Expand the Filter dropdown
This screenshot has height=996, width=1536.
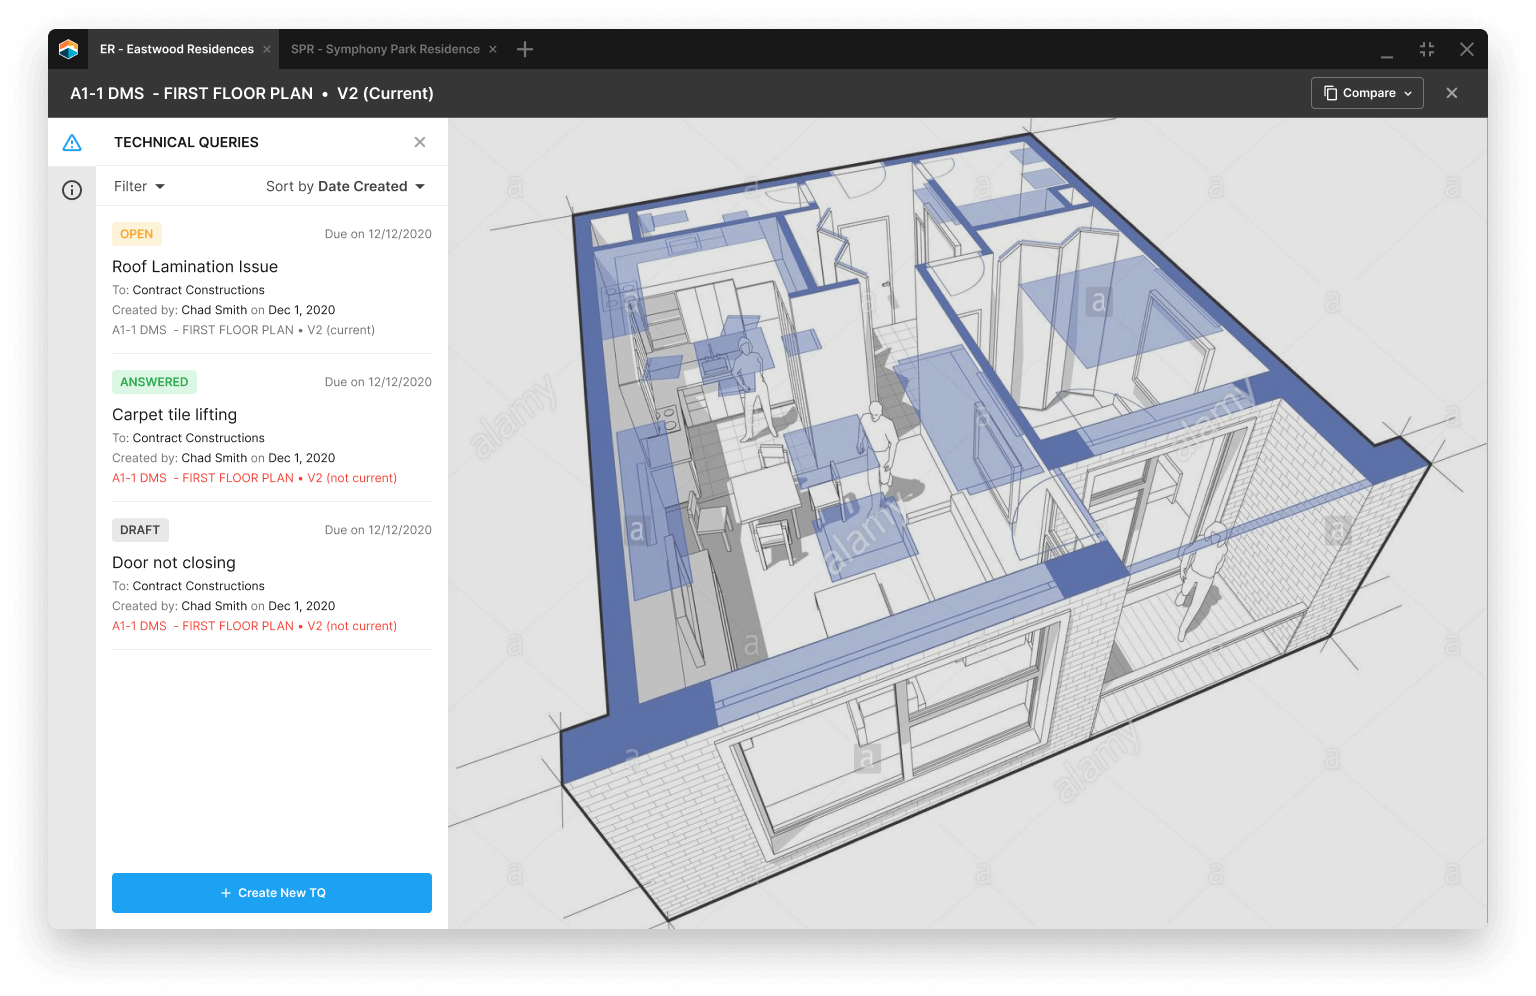coord(139,186)
